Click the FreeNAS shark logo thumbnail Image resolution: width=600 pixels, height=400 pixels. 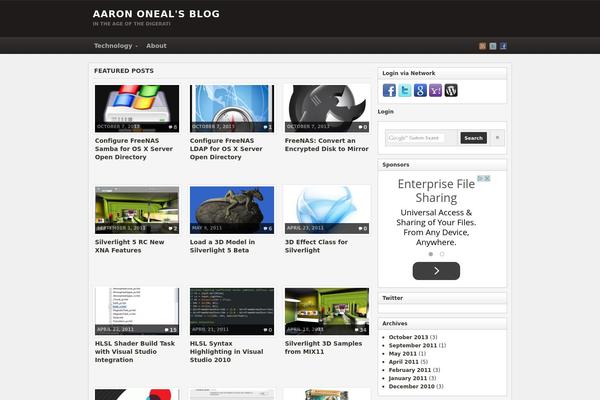click(327, 109)
